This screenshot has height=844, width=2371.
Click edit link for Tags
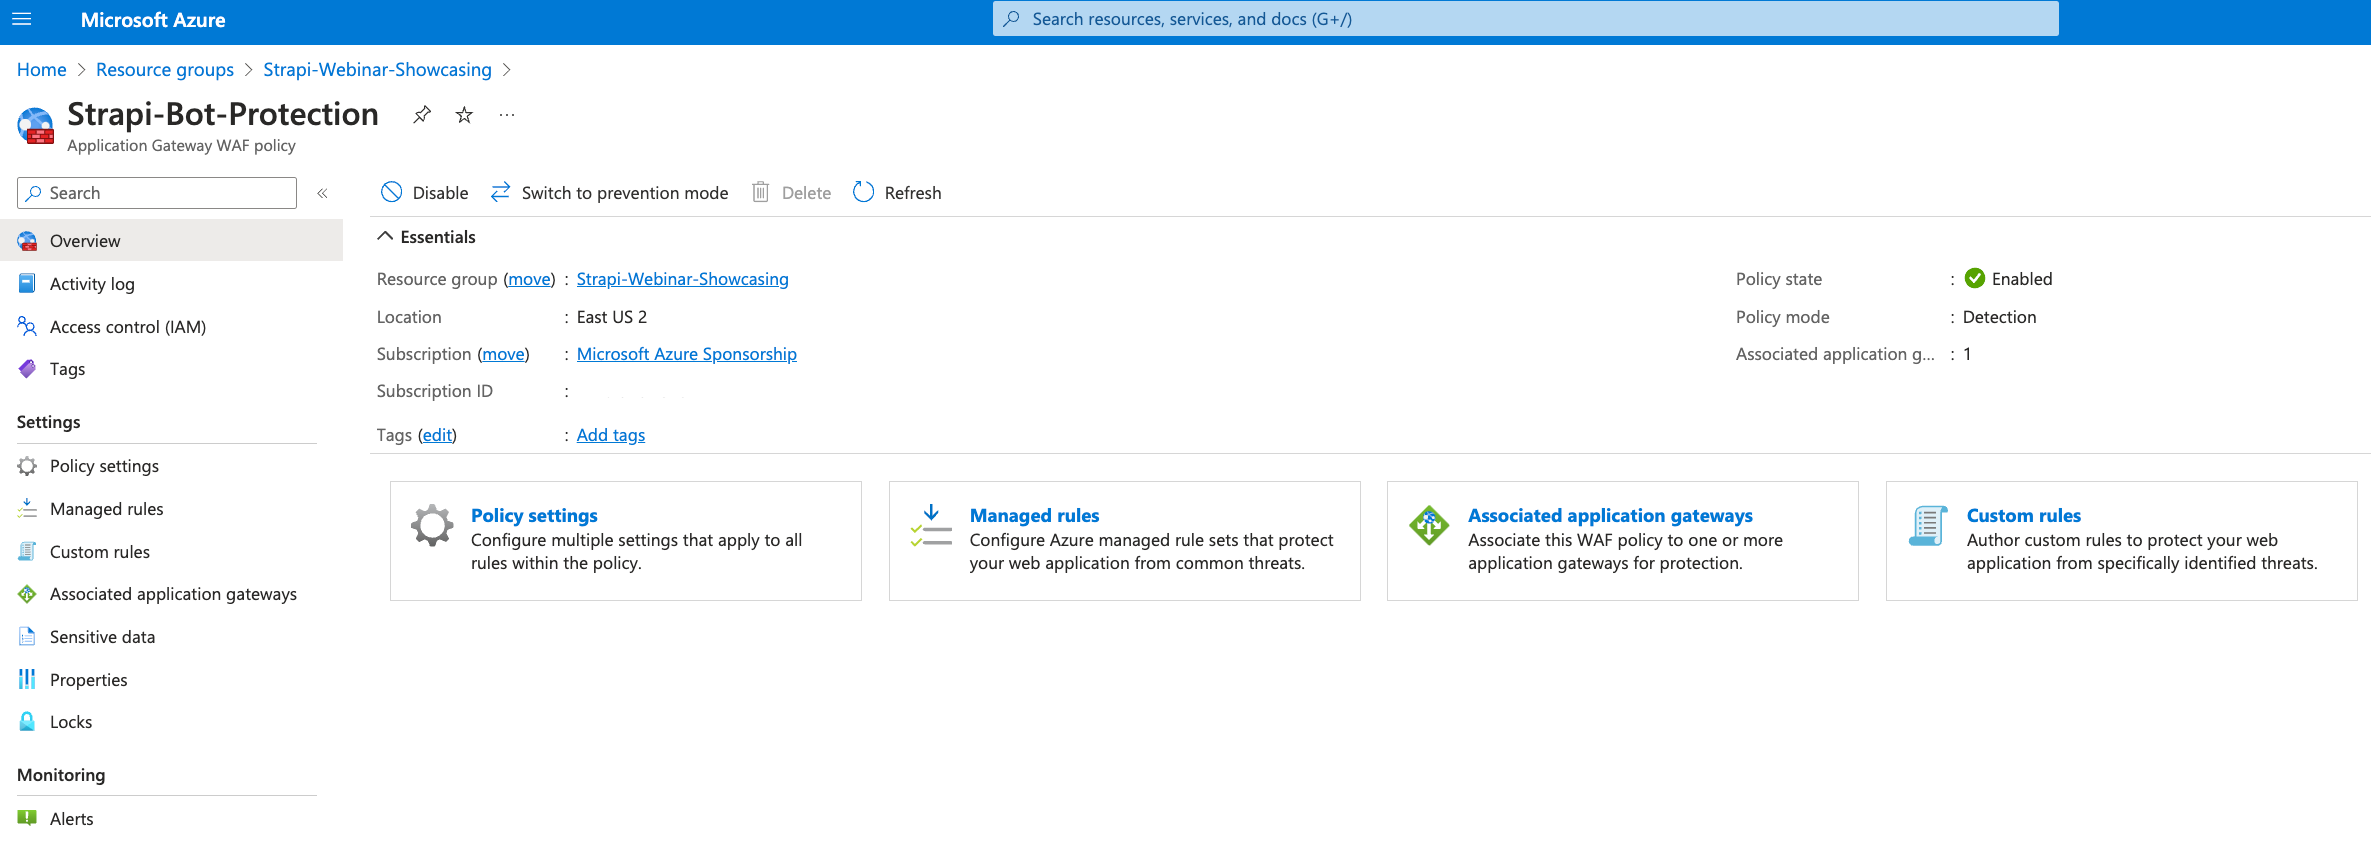pos(437,435)
